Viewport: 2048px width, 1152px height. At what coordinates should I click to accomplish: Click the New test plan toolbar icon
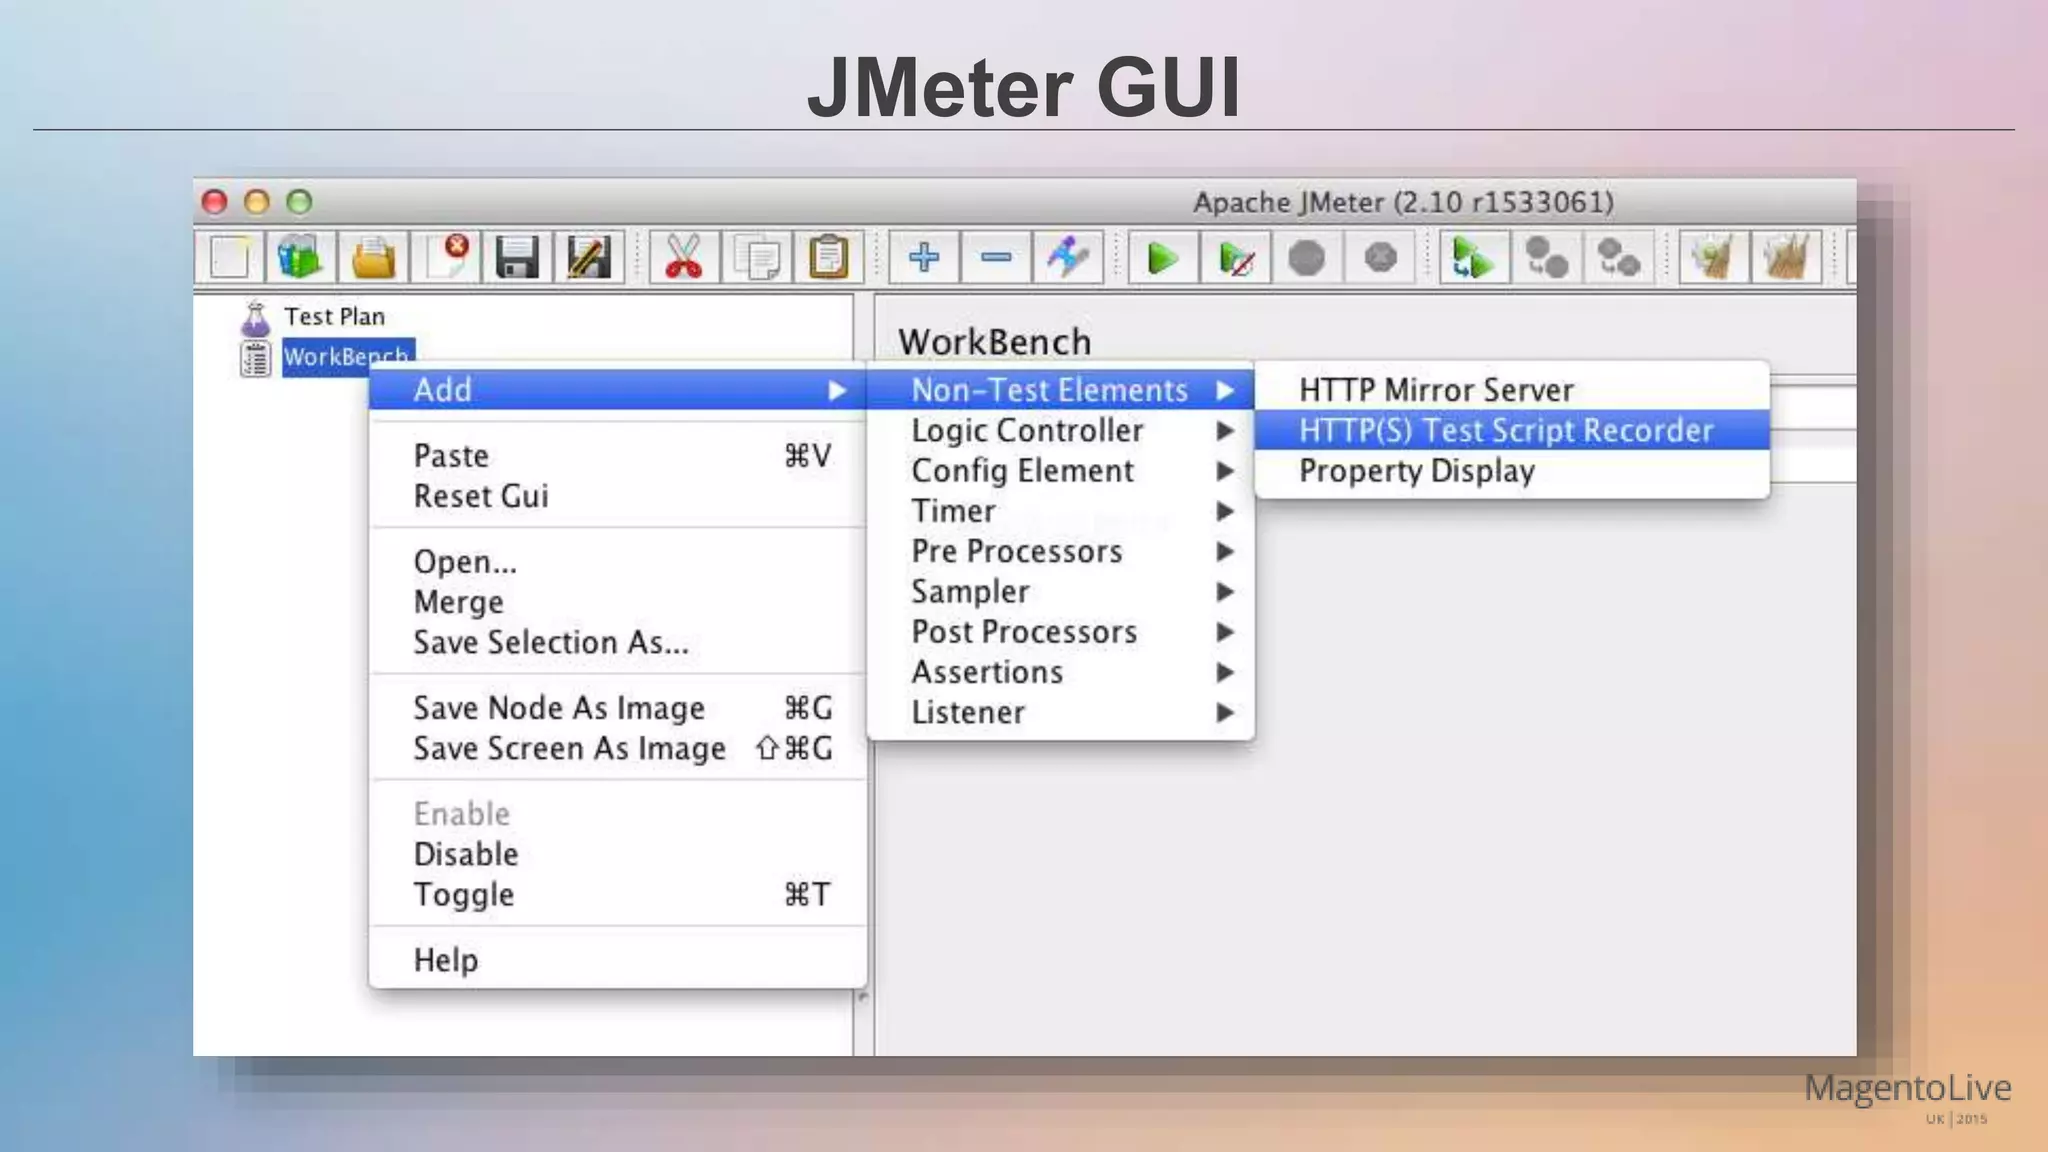point(230,258)
